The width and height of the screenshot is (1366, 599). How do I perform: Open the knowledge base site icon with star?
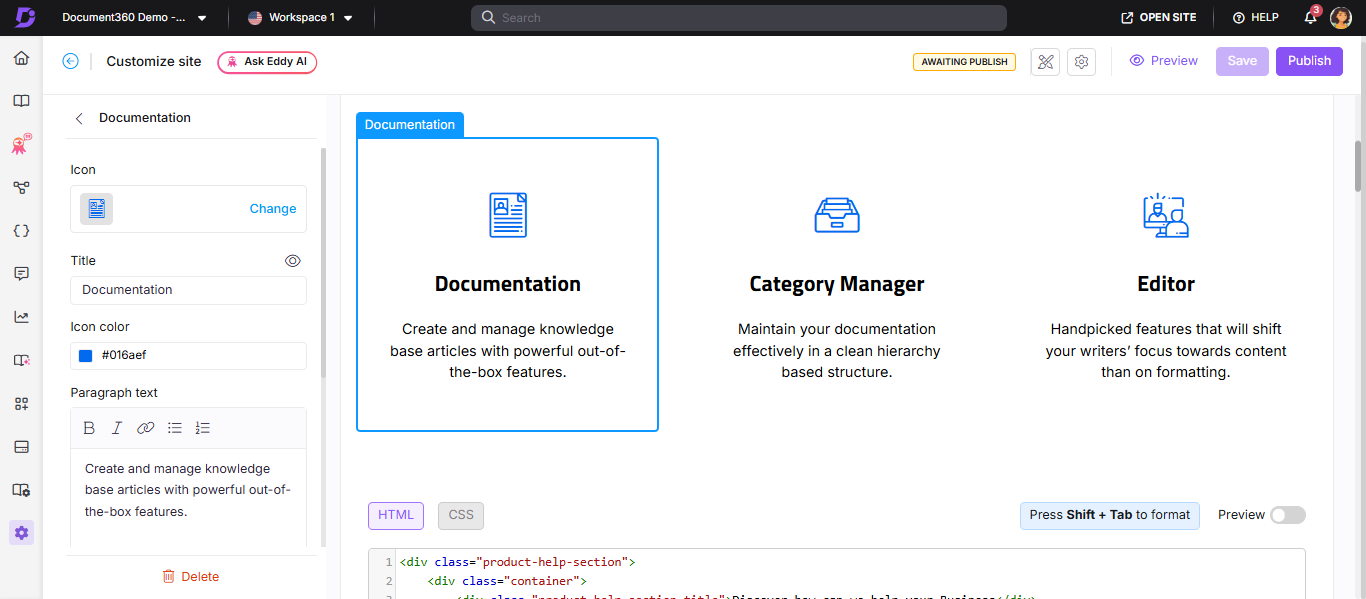click(x=21, y=360)
